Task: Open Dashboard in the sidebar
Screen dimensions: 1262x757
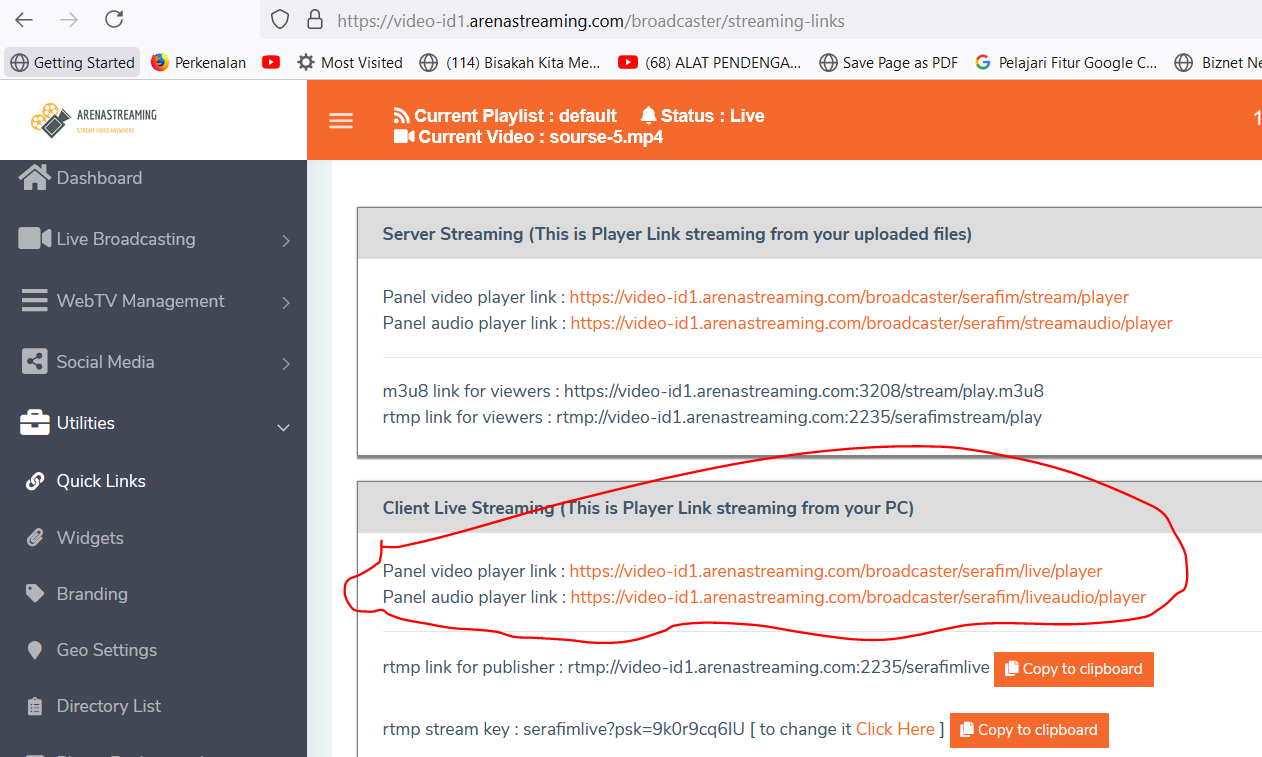Action: pos(99,178)
